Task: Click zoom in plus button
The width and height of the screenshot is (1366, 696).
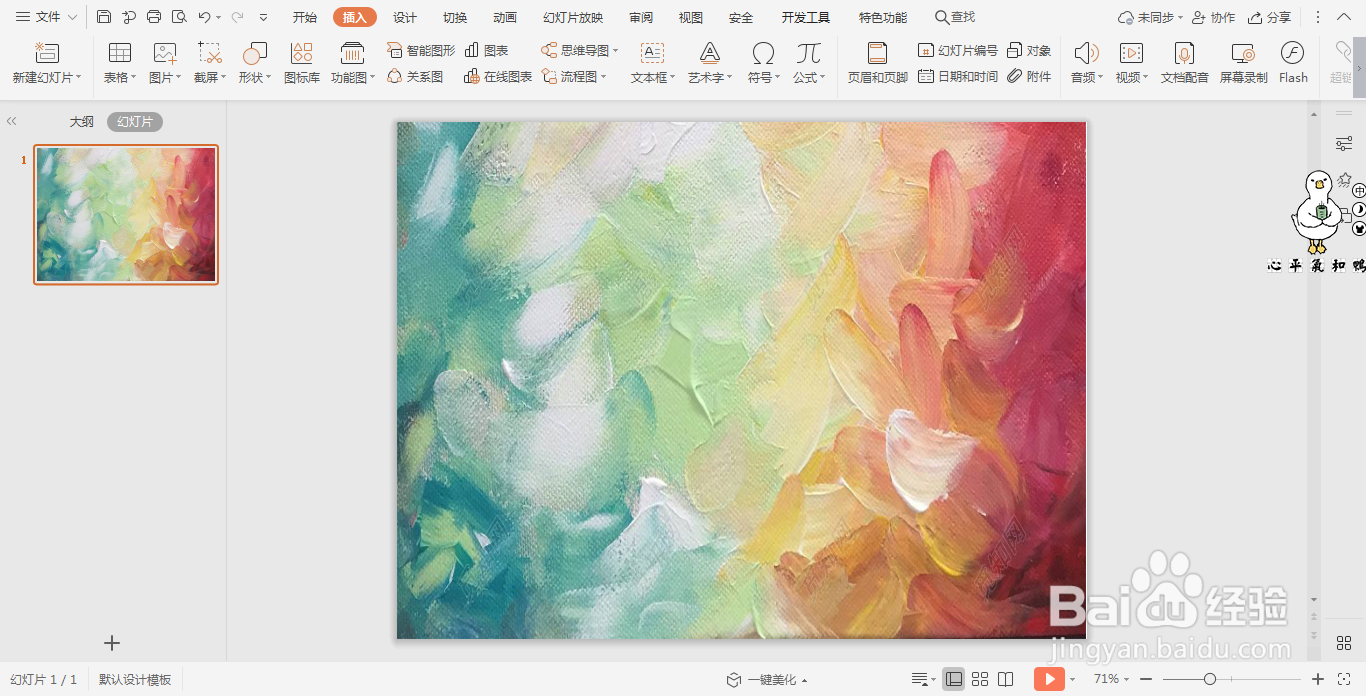Action: [1318, 679]
